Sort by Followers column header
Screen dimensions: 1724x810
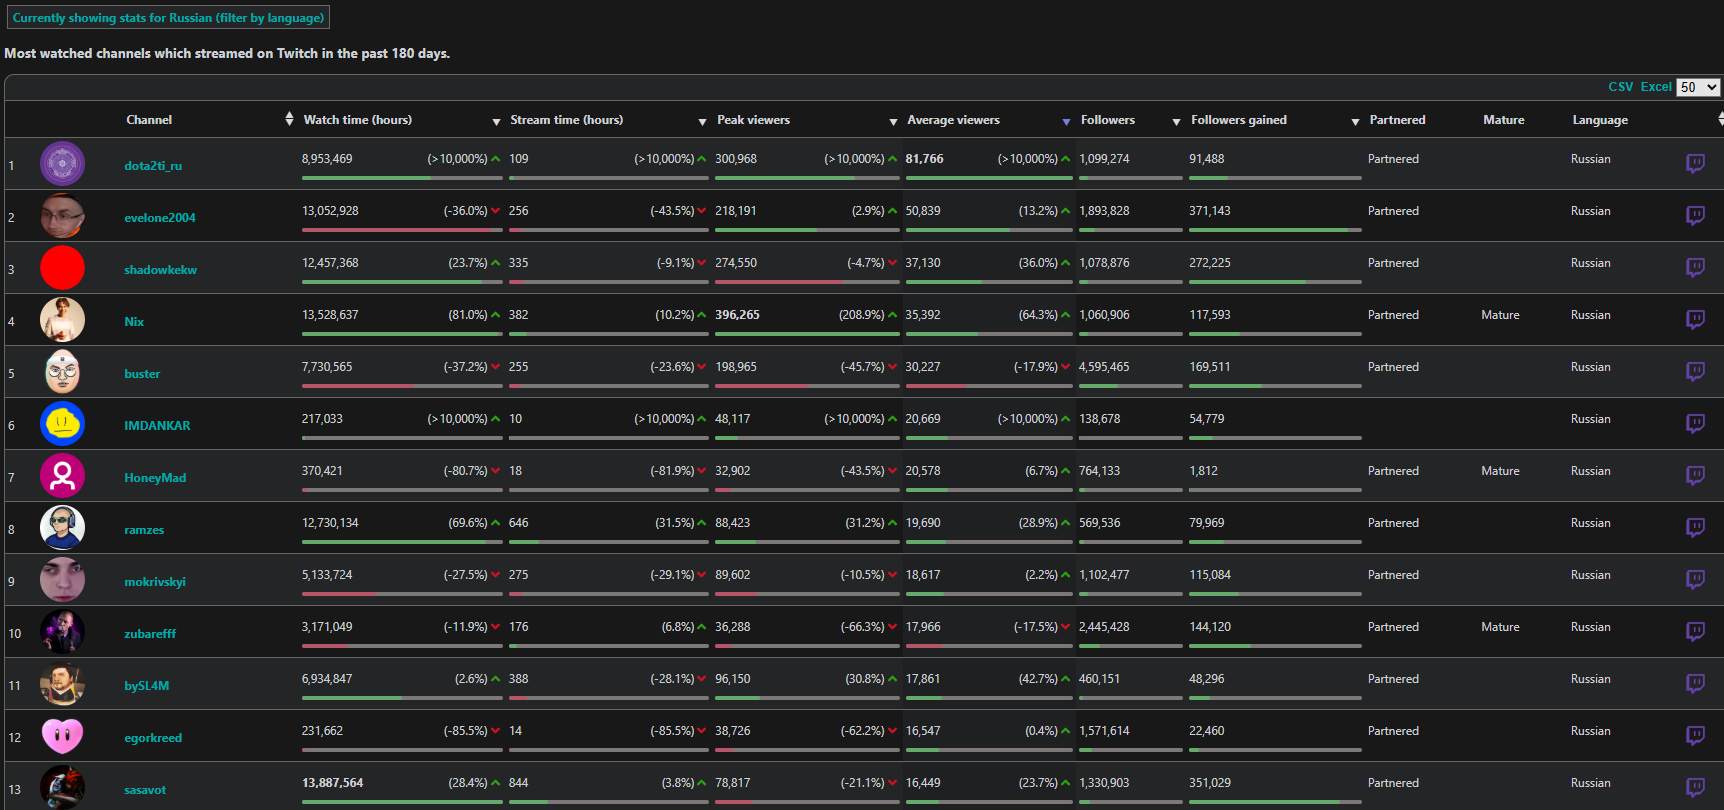(x=1108, y=120)
